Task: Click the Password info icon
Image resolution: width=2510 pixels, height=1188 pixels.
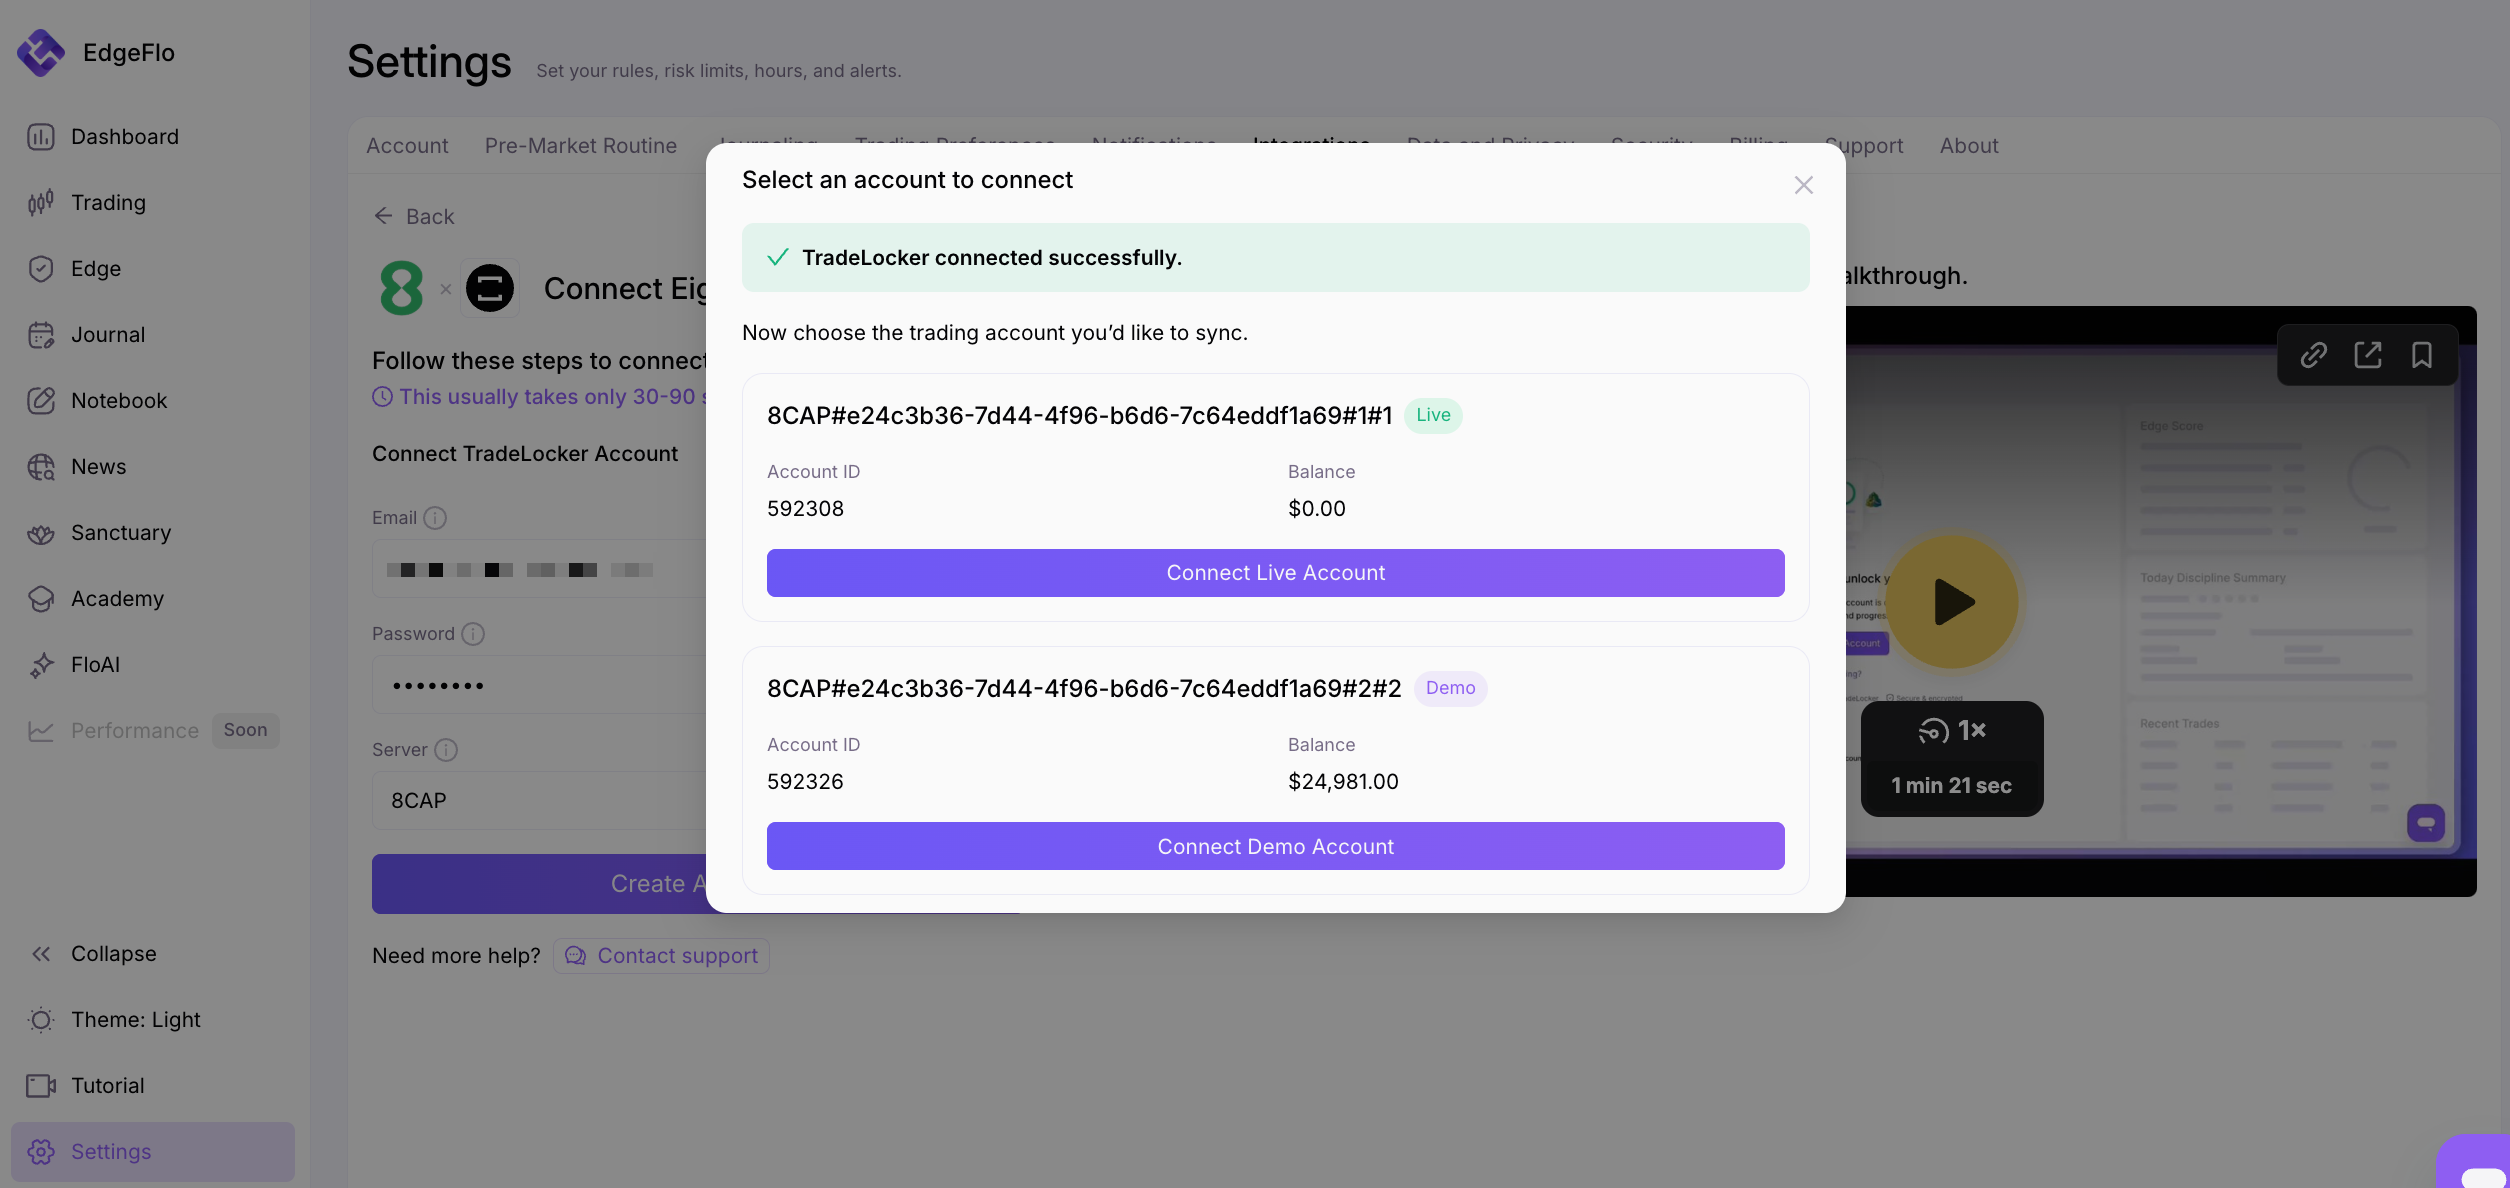Action: click(x=473, y=634)
